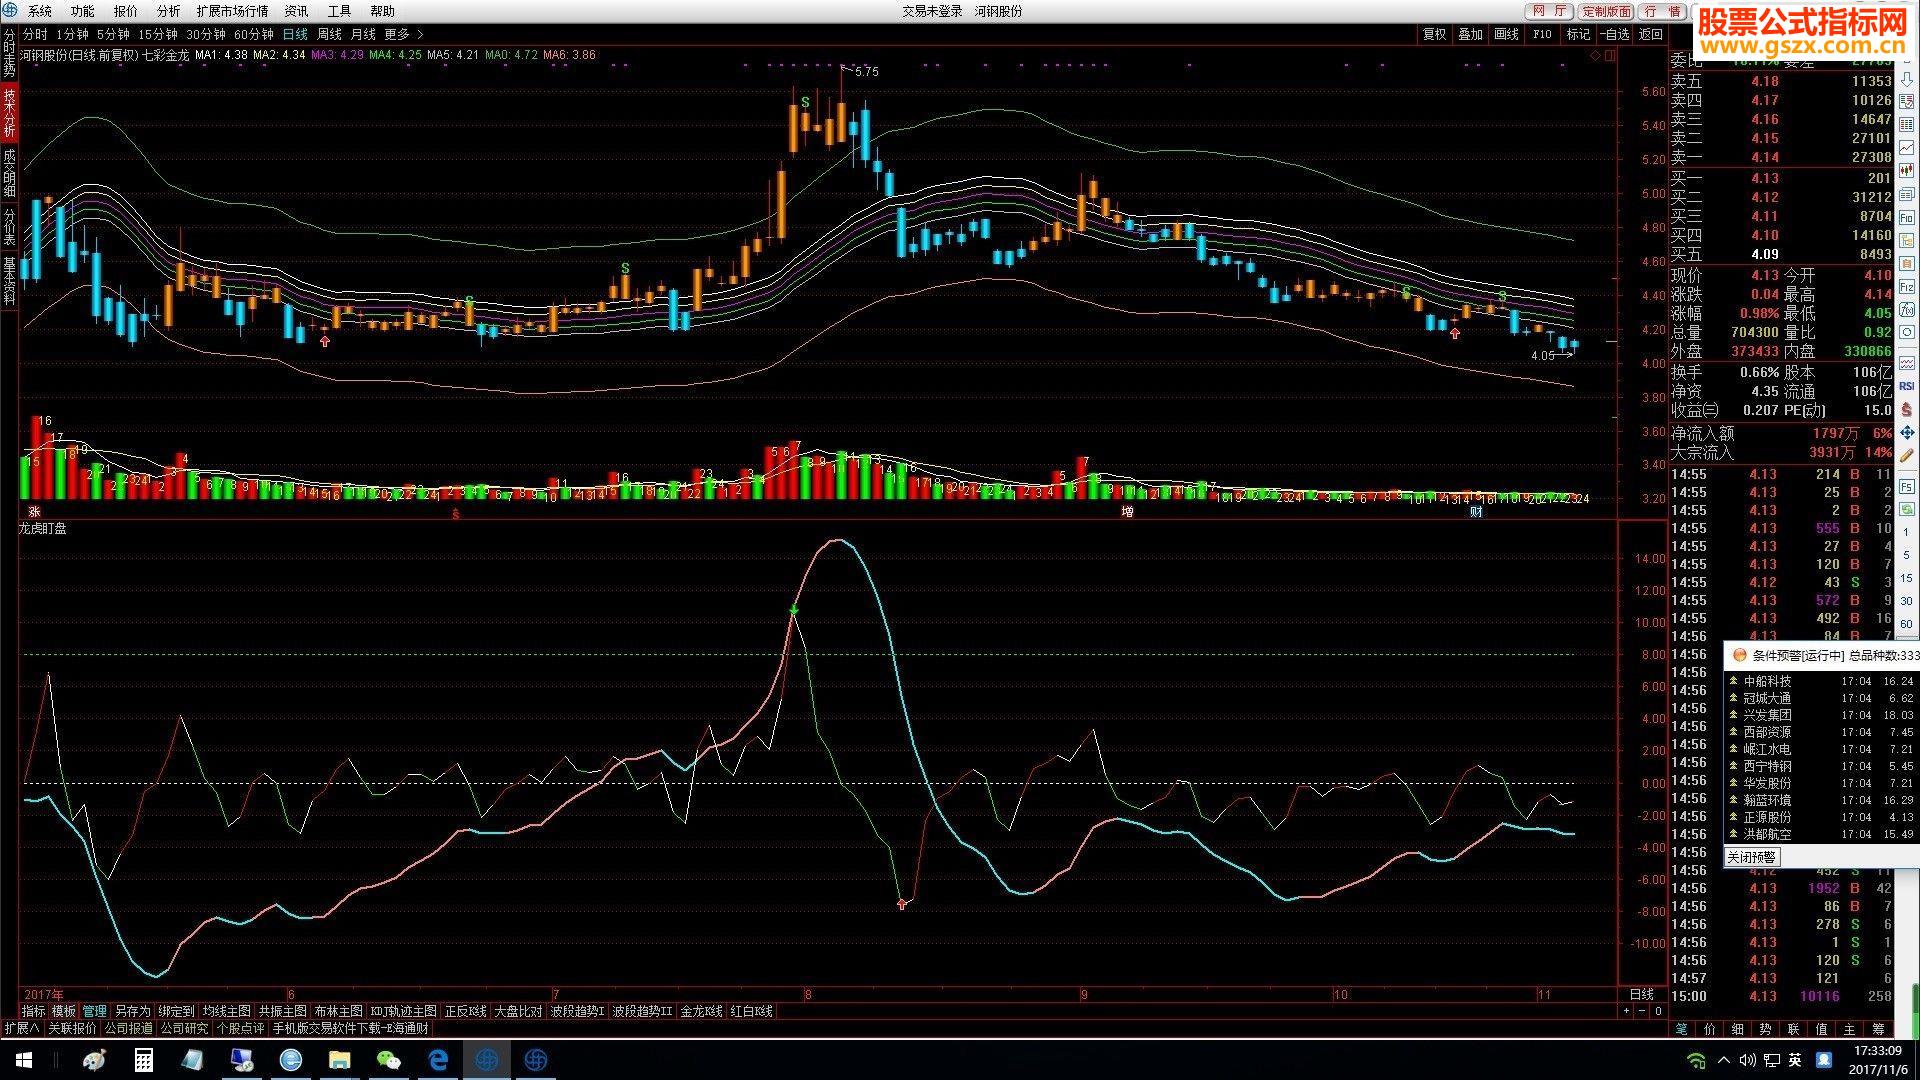Click the blue cross move arrows icon

1906,433
